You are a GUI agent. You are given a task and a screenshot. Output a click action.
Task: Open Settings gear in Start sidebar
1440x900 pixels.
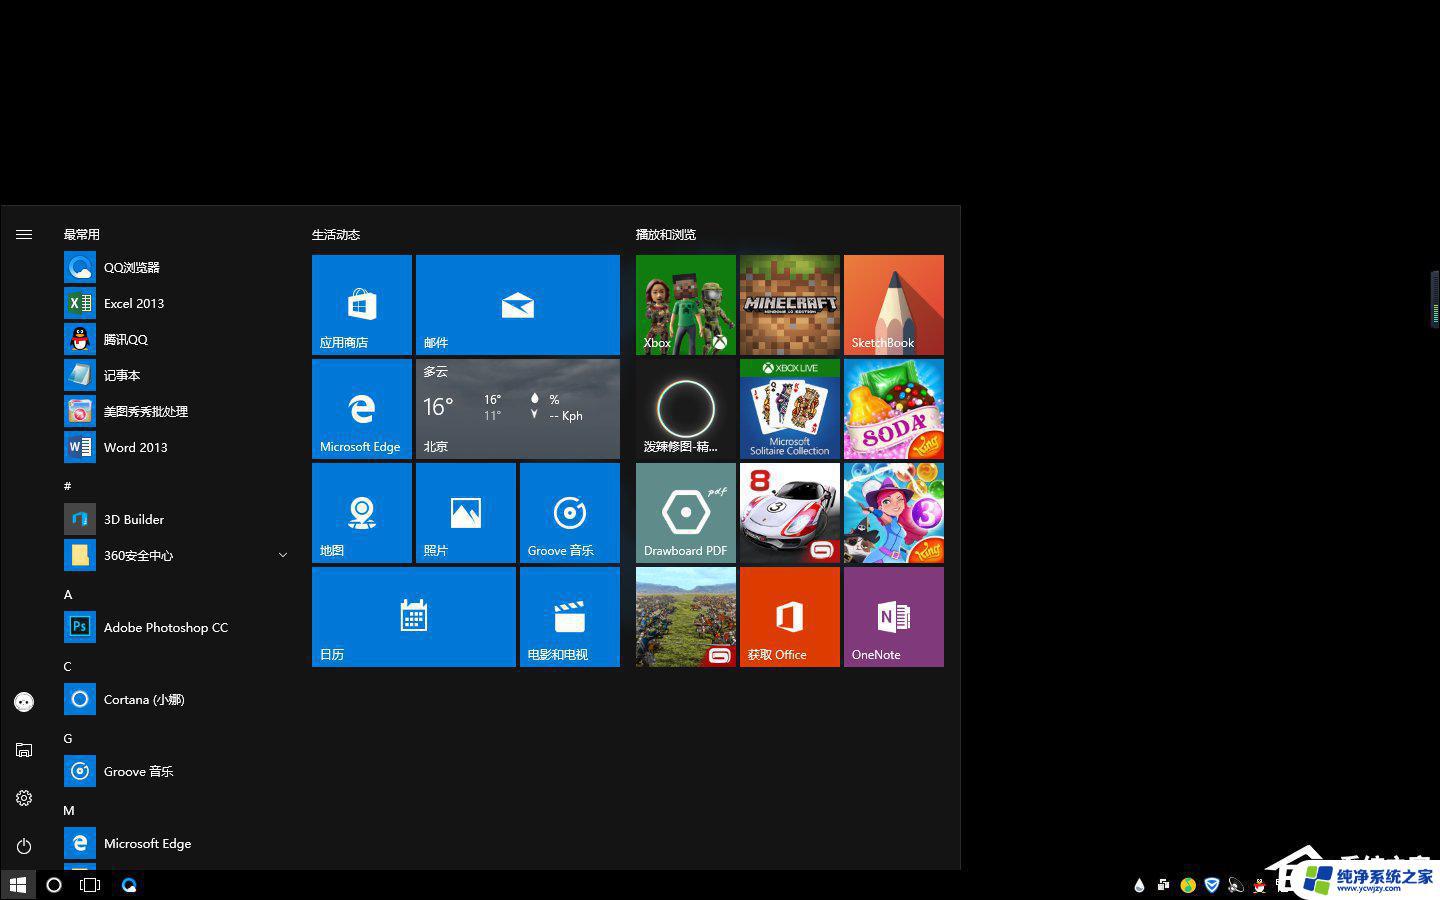coord(24,798)
